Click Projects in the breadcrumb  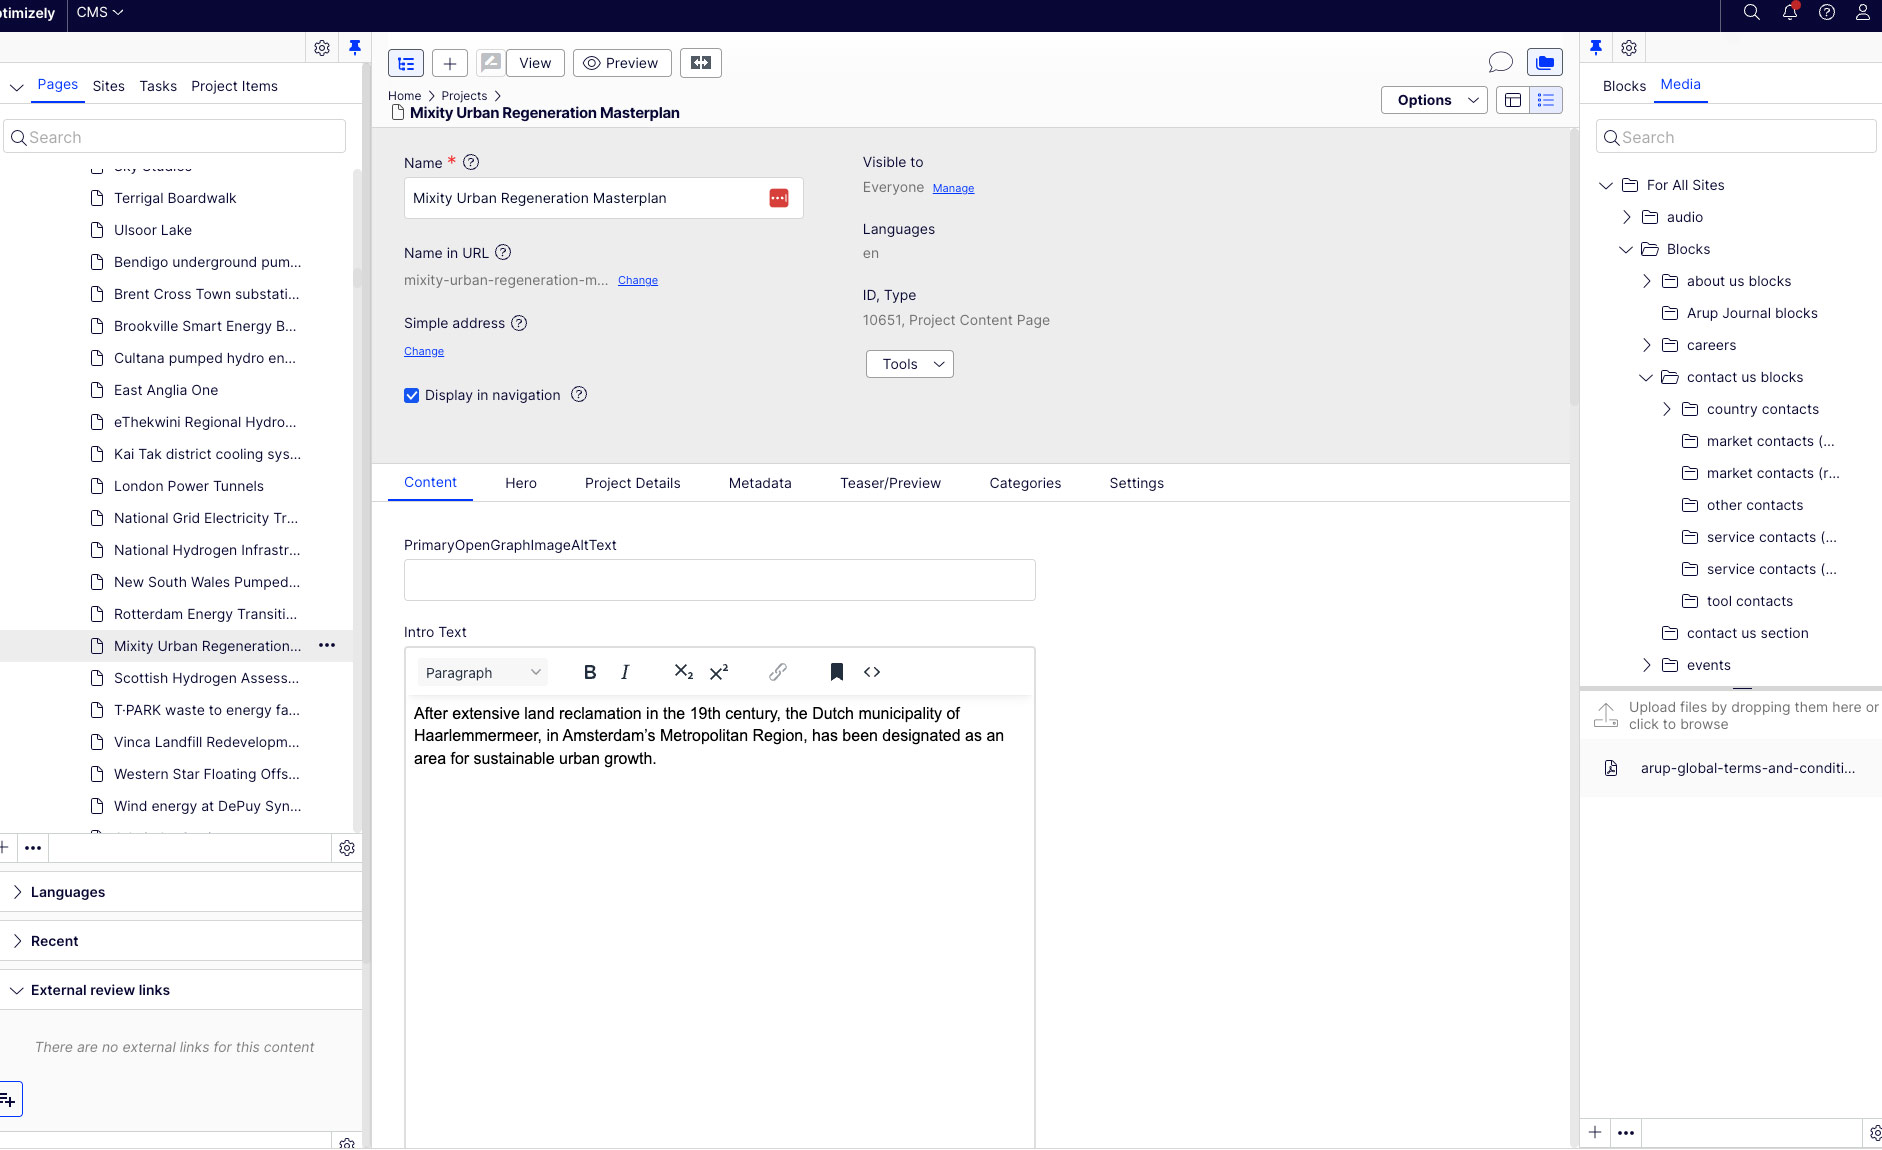pos(464,96)
